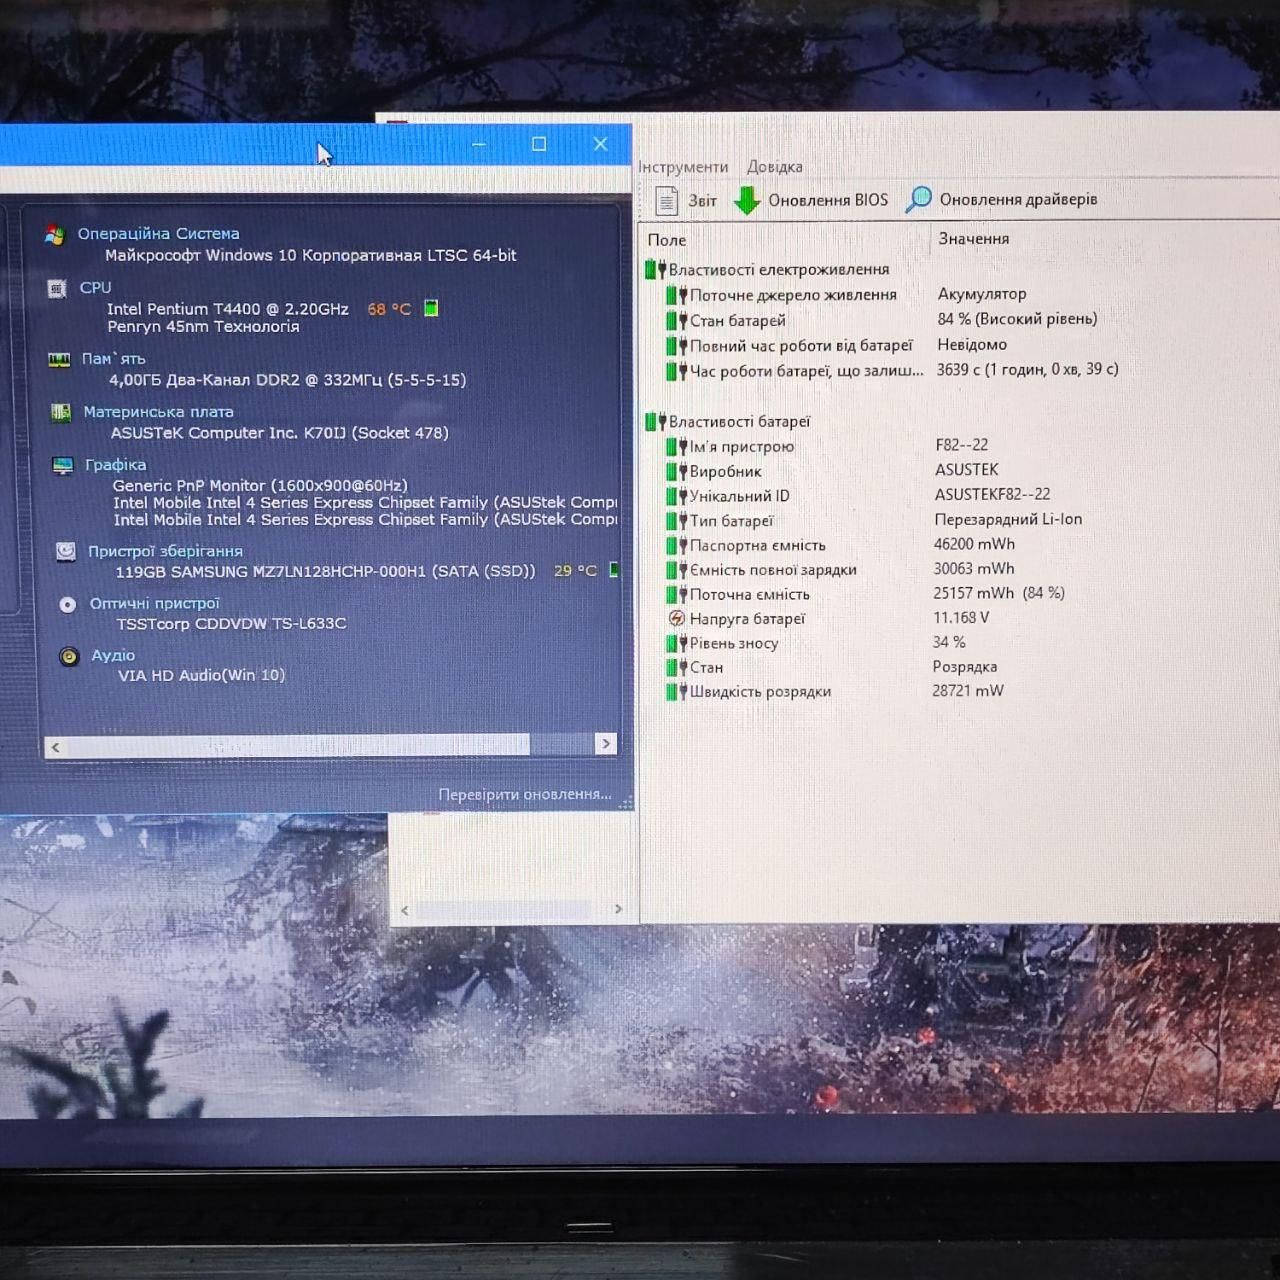
Task: Open the Операційна Система section link
Action: pos(158,233)
